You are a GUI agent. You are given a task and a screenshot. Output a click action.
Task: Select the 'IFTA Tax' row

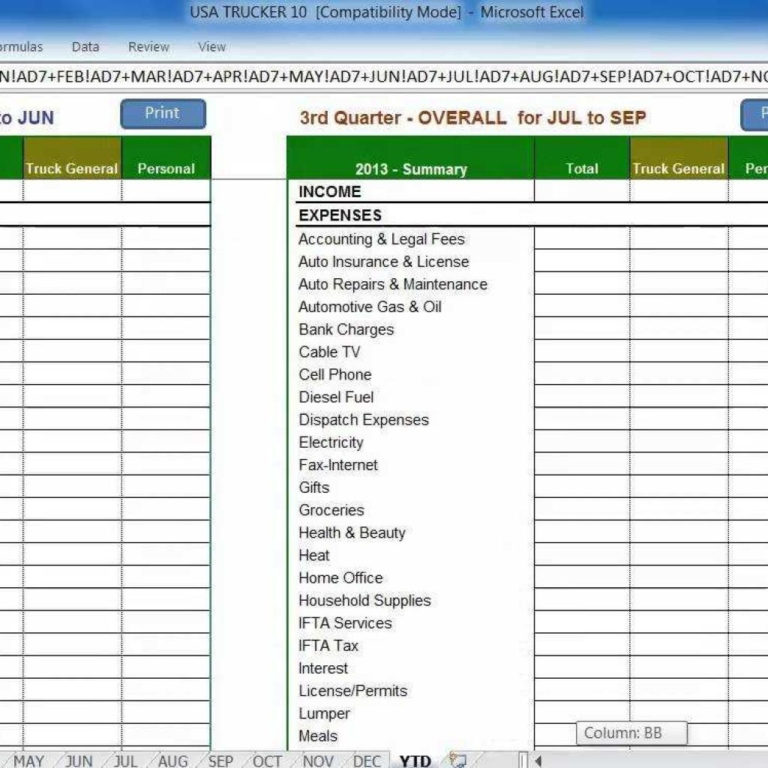(x=328, y=646)
